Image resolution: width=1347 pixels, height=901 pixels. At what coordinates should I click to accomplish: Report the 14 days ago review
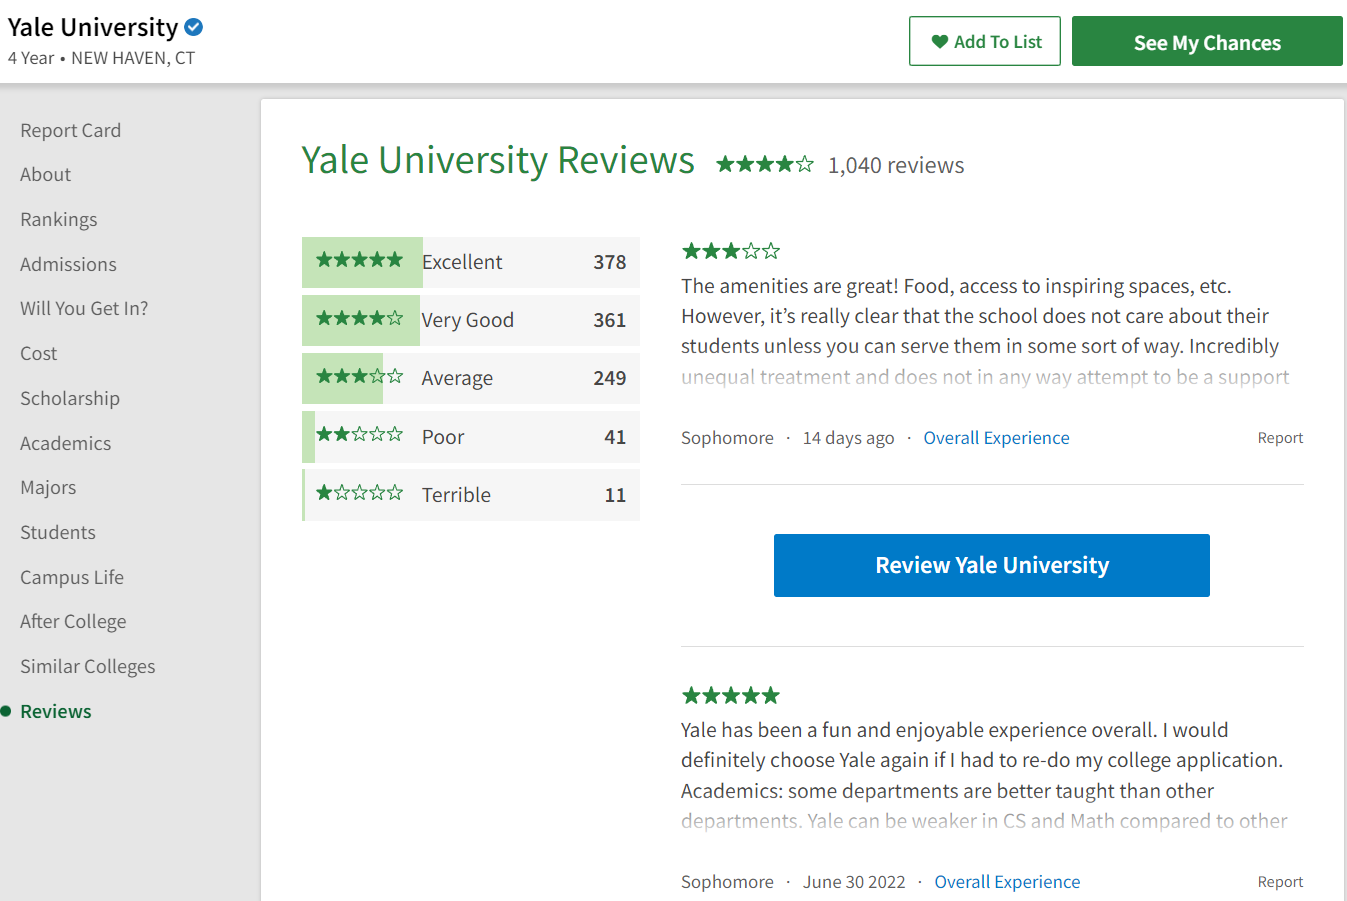pyautogui.click(x=1280, y=438)
